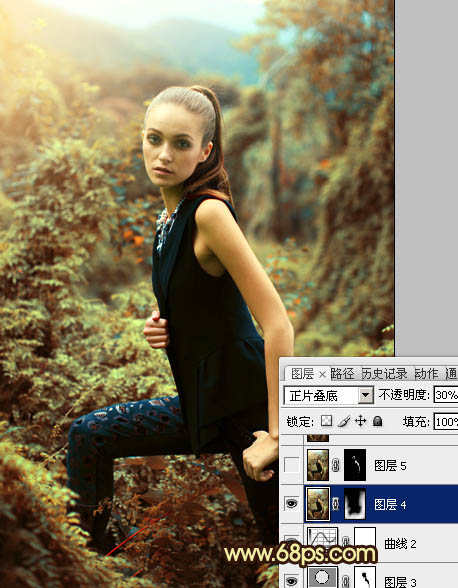Screen dimensions: 458x588
Task: Select the 图层 5 layer mask thumbnail
Action: coord(355,465)
